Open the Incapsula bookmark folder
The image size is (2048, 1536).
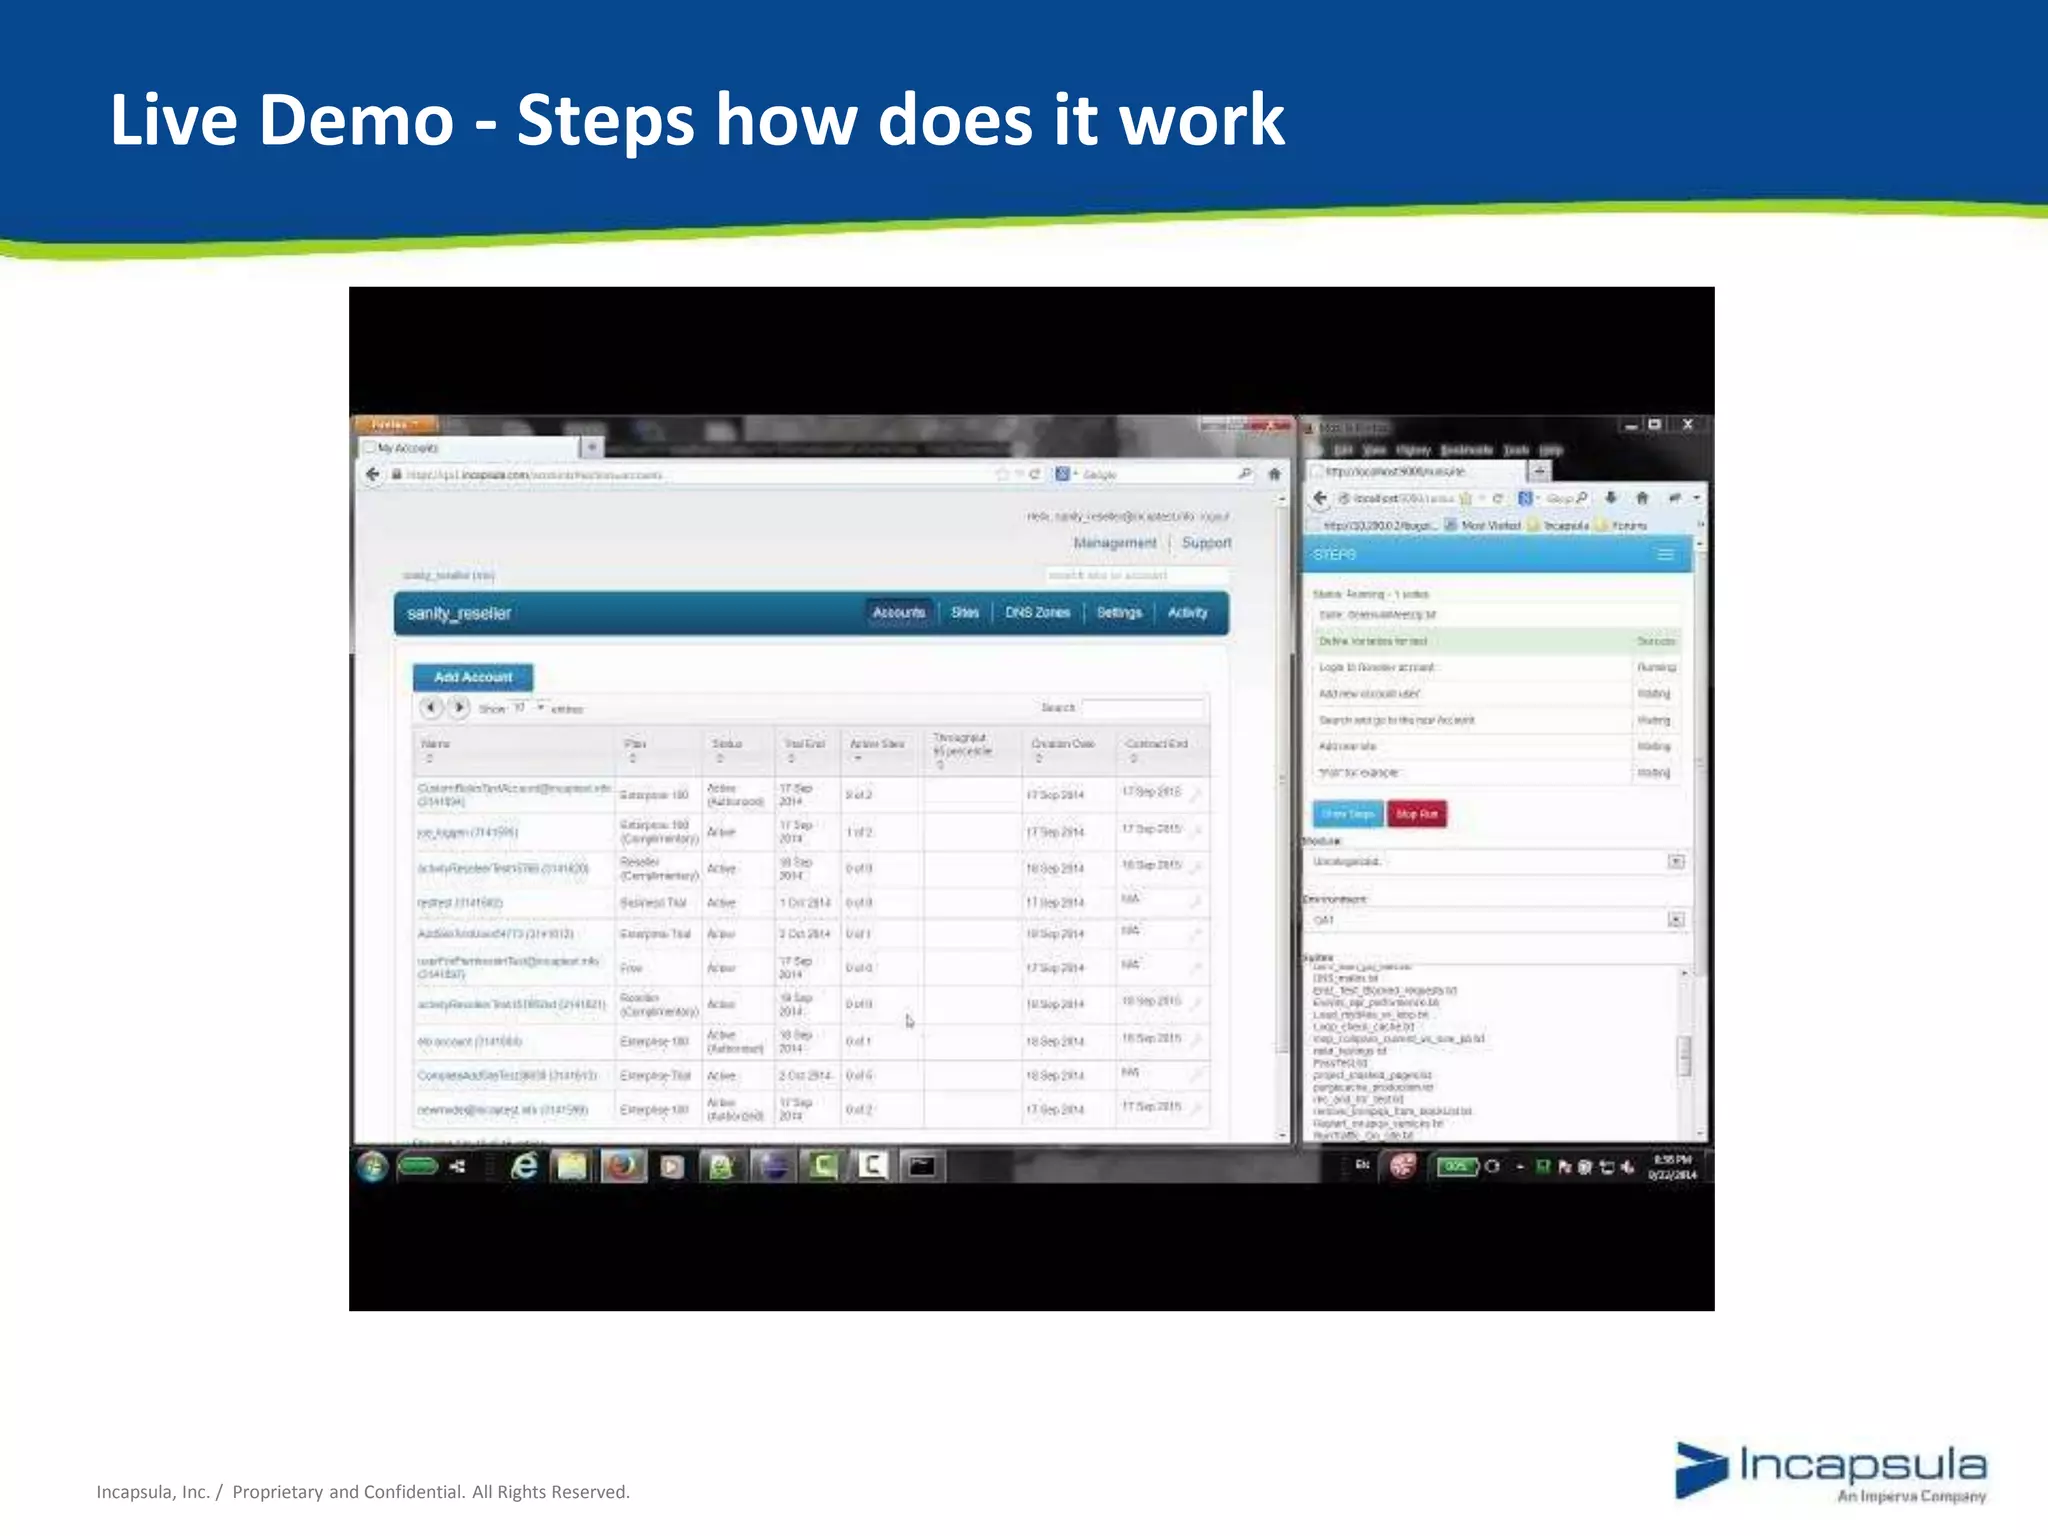pyautogui.click(x=1559, y=525)
